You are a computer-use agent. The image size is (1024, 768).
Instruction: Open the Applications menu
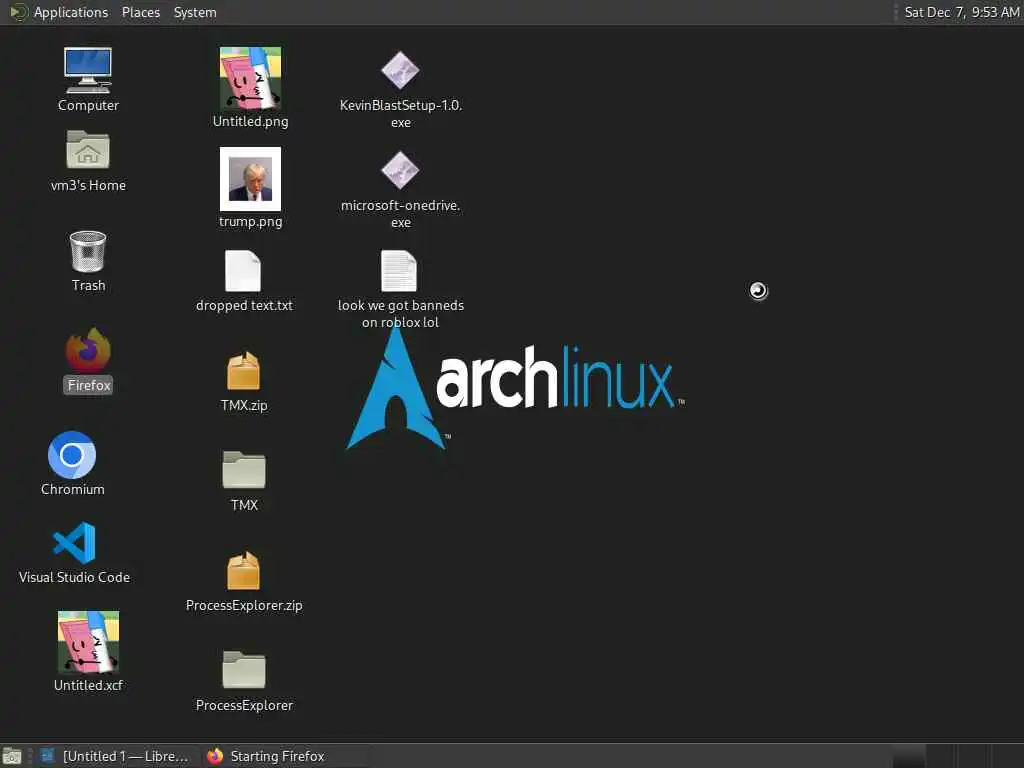(60, 12)
